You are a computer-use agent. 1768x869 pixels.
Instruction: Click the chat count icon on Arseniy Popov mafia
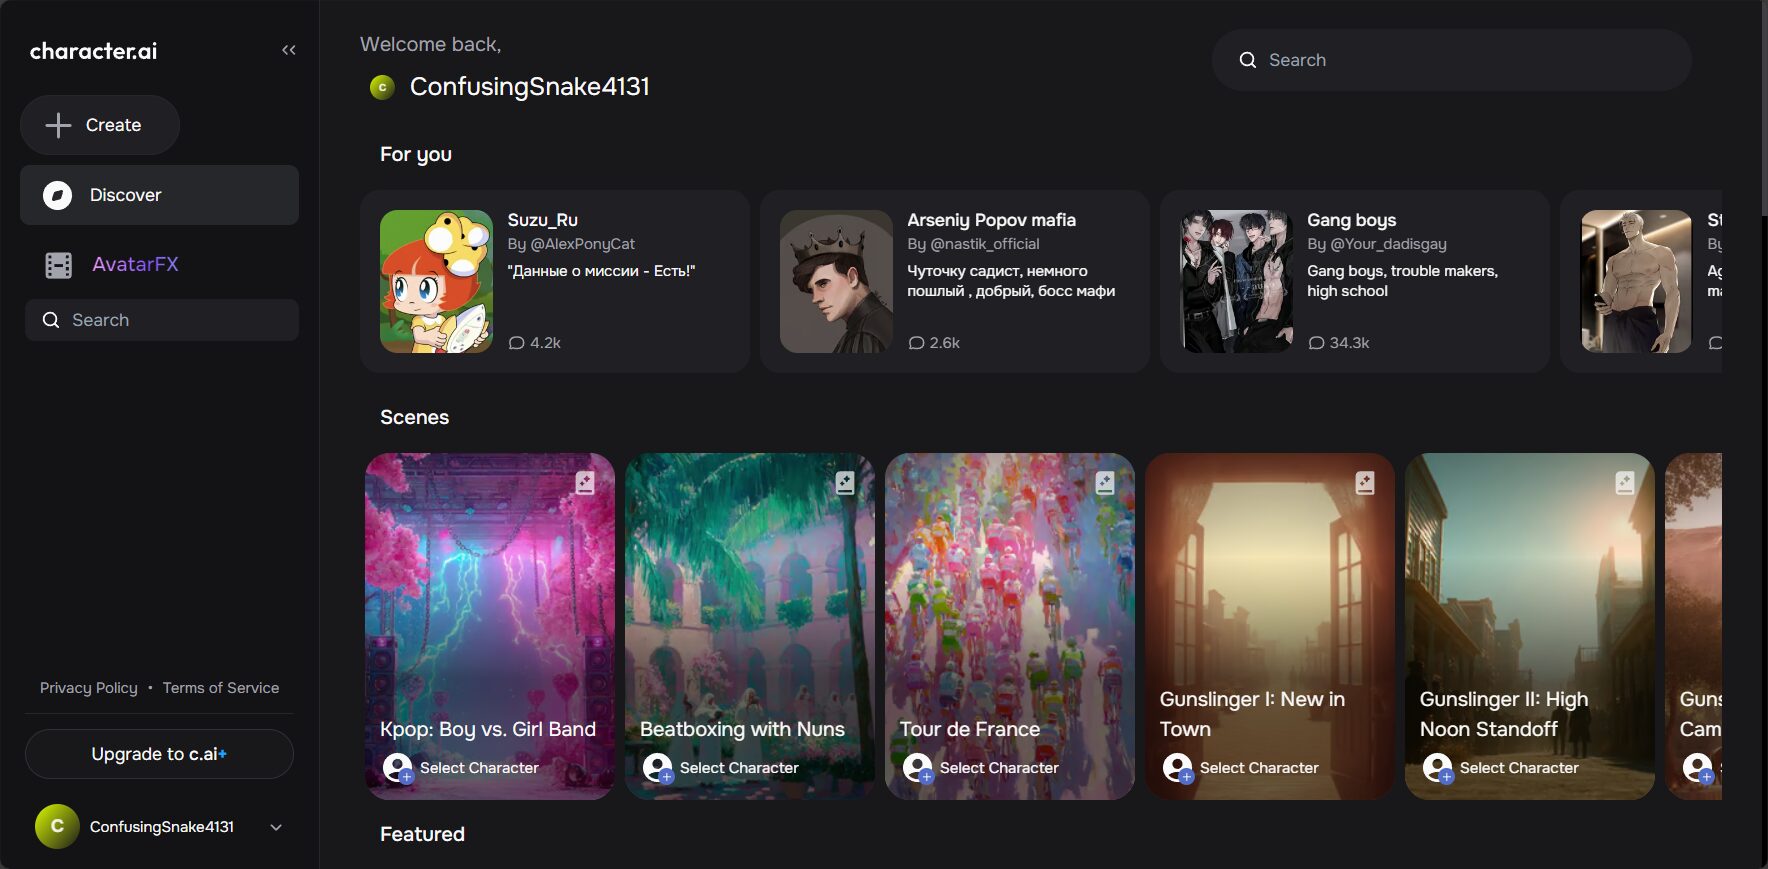pos(916,343)
